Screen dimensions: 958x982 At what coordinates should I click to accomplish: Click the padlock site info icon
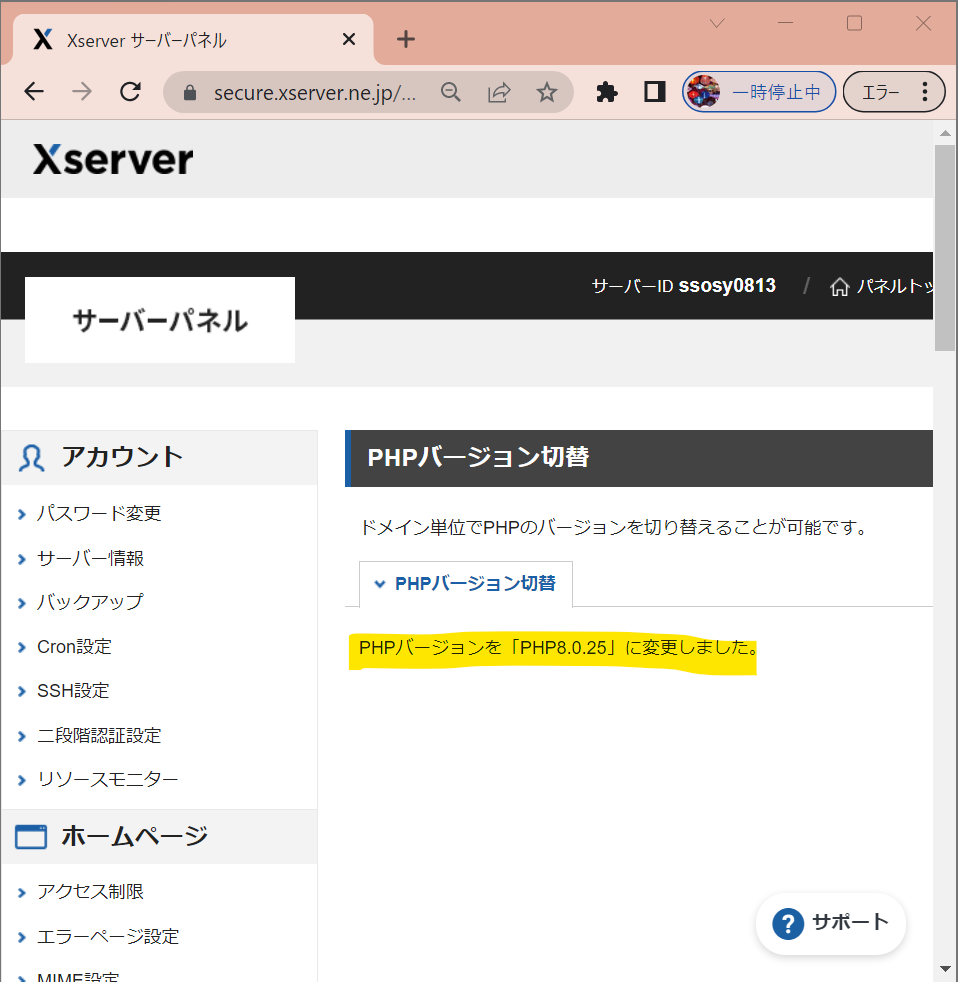click(x=190, y=93)
